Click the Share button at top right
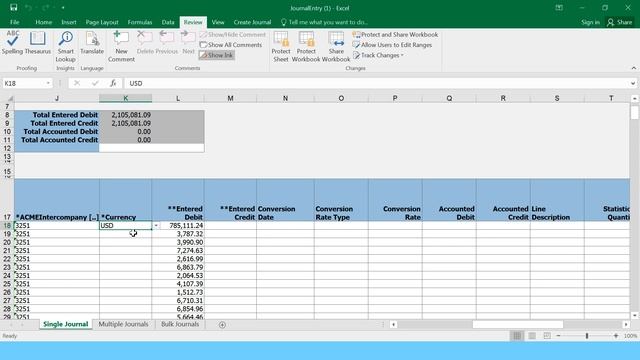This screenshot has width=640, height=360. [620, 22]
